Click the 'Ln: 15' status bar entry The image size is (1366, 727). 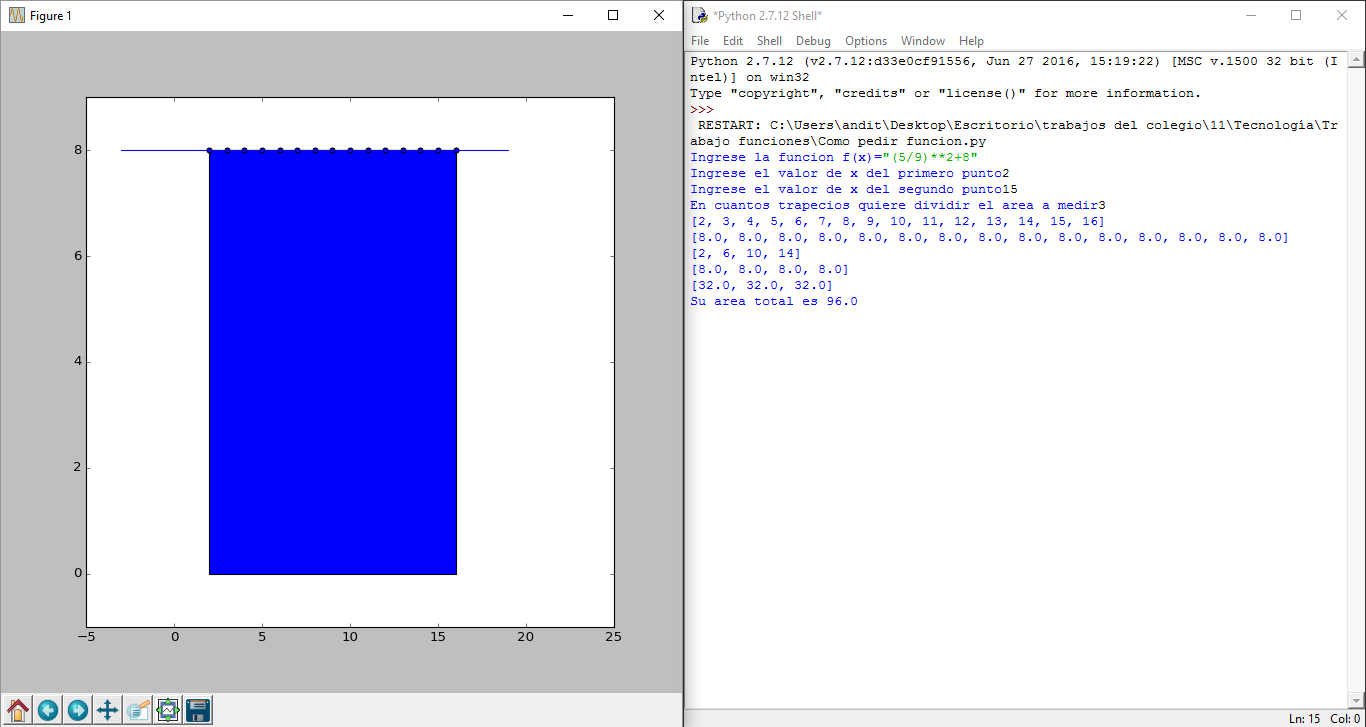[x=1305, y=718]
